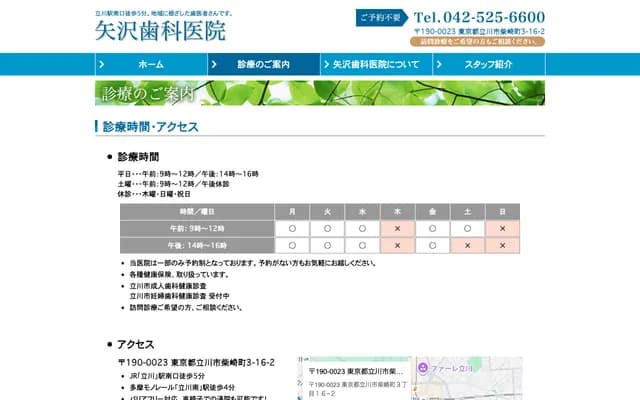Image resolution: width=640 pixels, height=400 pixels.
Task: Go to 矢沢歯科医院について page
Action: click(x=376, y=64)
